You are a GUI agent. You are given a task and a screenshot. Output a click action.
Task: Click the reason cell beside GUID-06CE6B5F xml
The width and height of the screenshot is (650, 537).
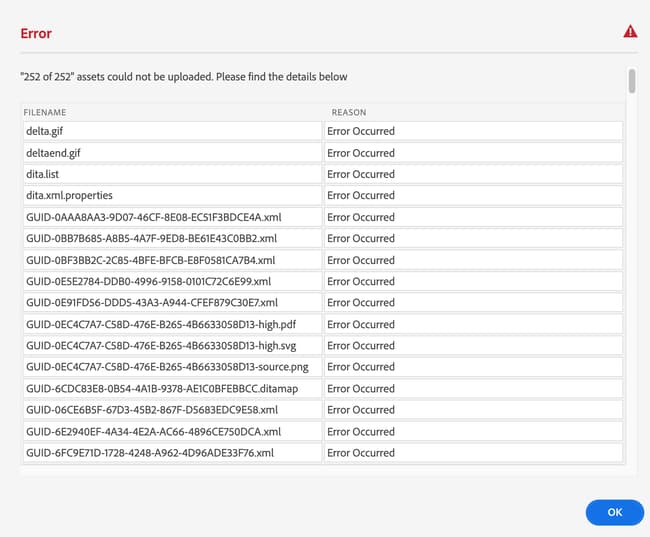[473, 410]
